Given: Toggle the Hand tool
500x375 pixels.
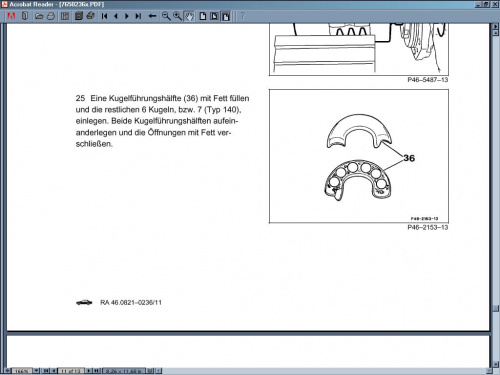Looking at the screenshot, I should (189, 16).
